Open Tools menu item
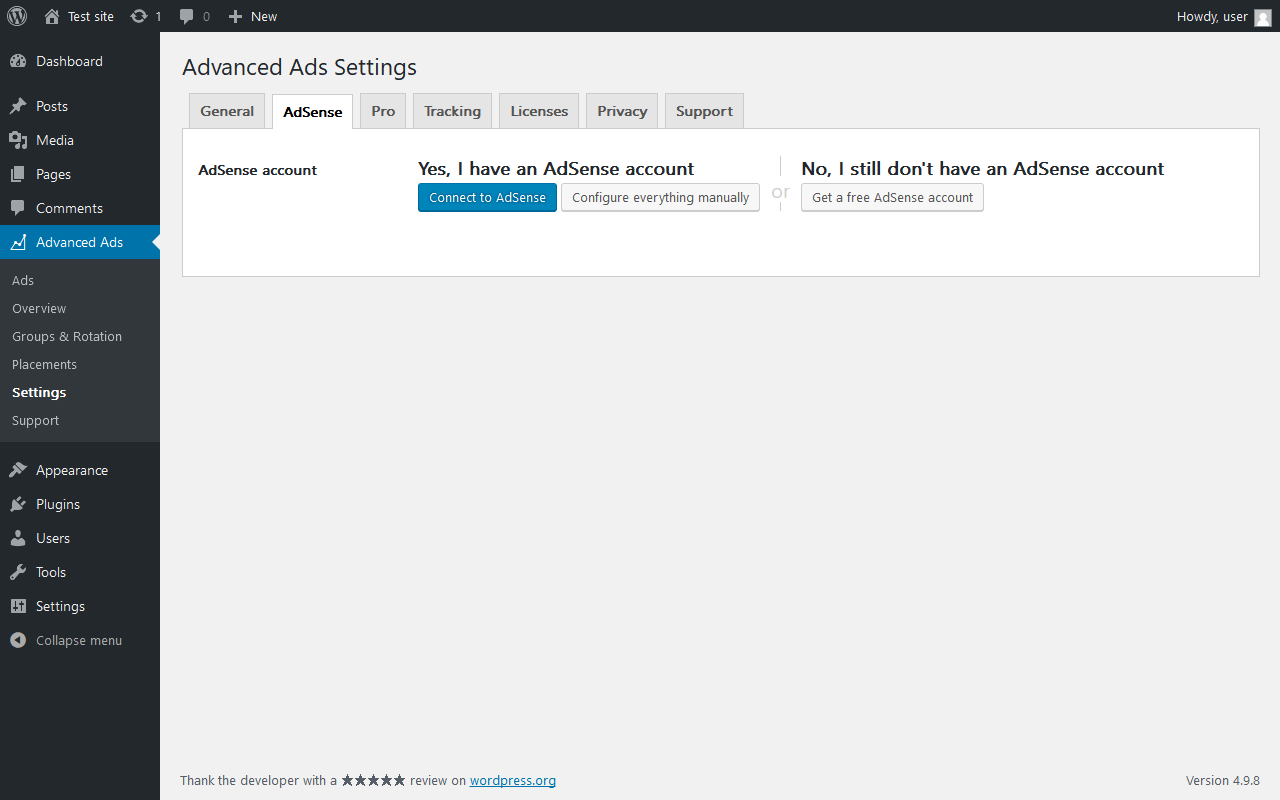1280x800 pixels. 80,572
